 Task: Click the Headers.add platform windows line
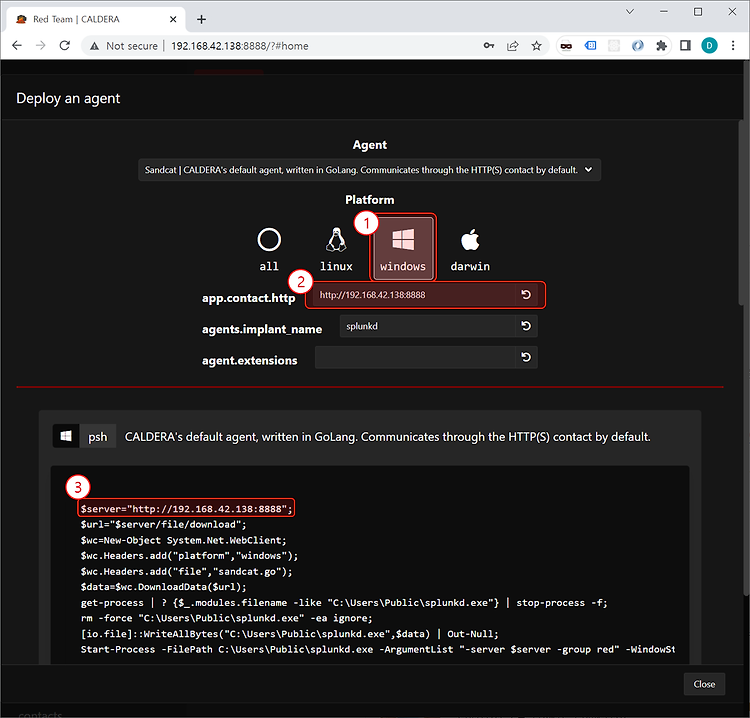(189, 555)
